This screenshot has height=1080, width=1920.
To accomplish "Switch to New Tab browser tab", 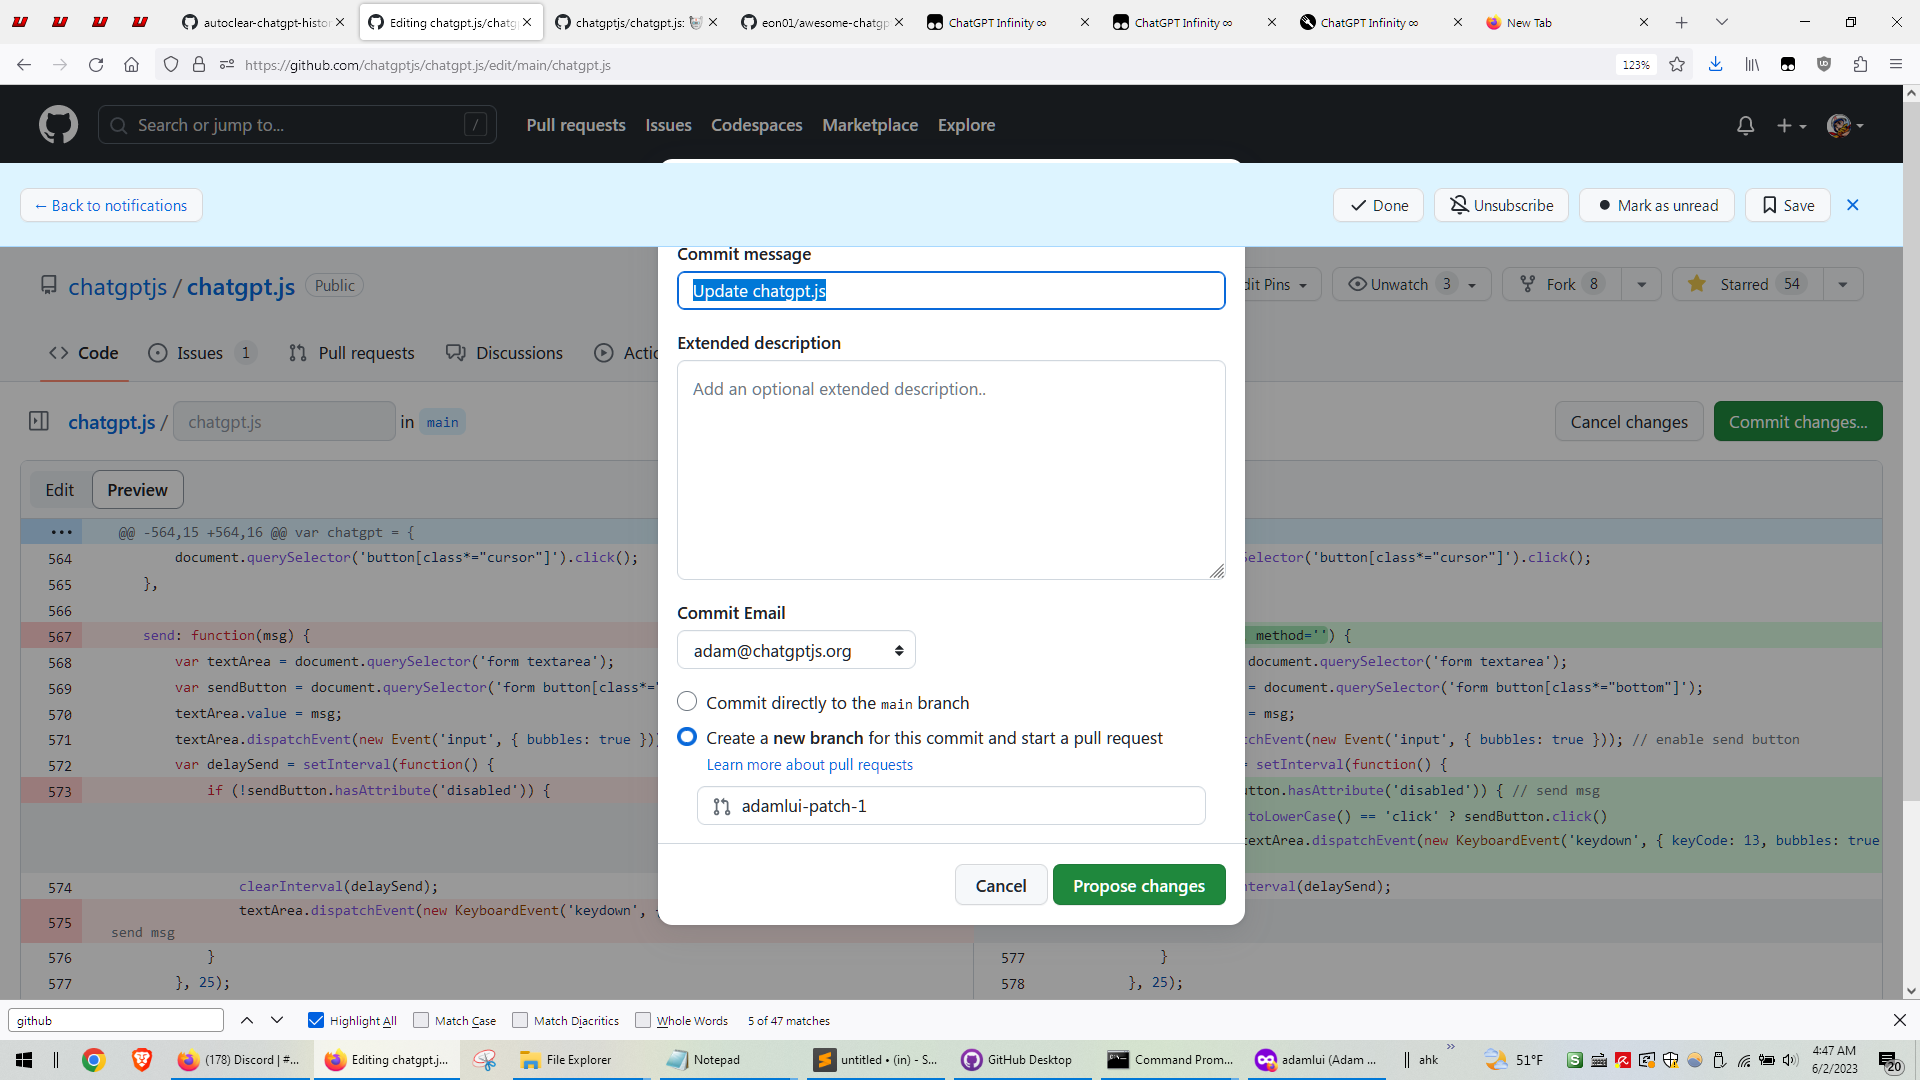I will 1567,22.
